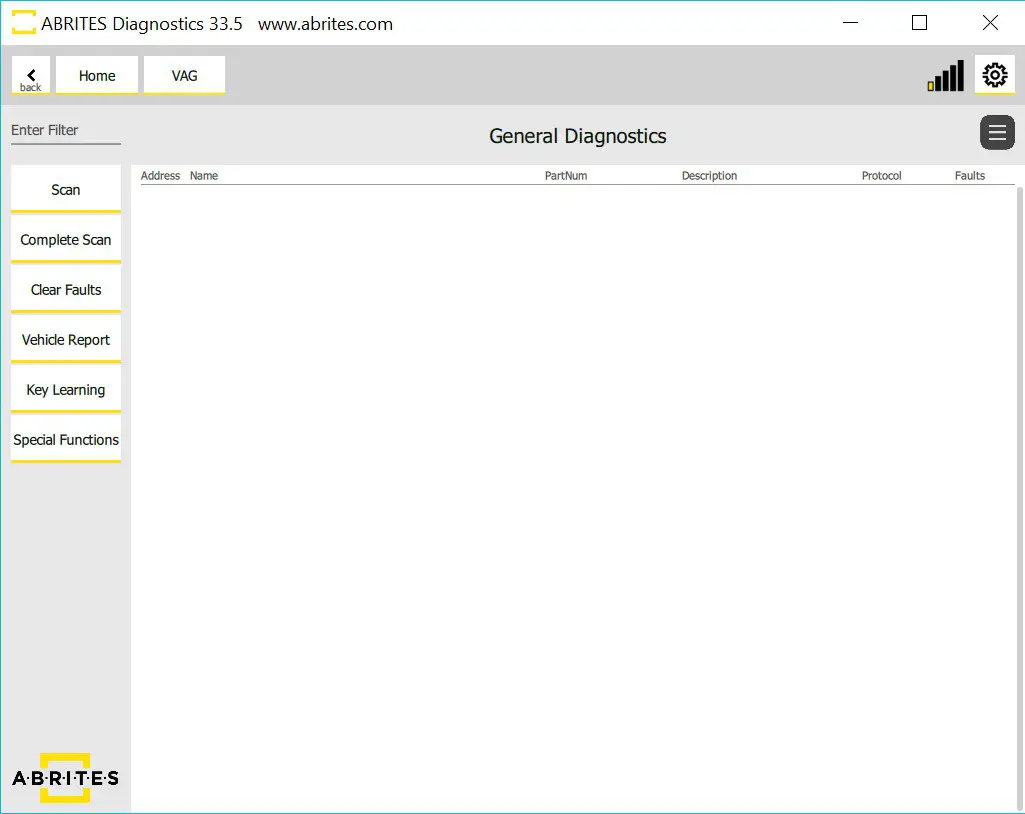Sort by the Address column header
Screen dimensions: 1025x814
(x=160, y=175)
